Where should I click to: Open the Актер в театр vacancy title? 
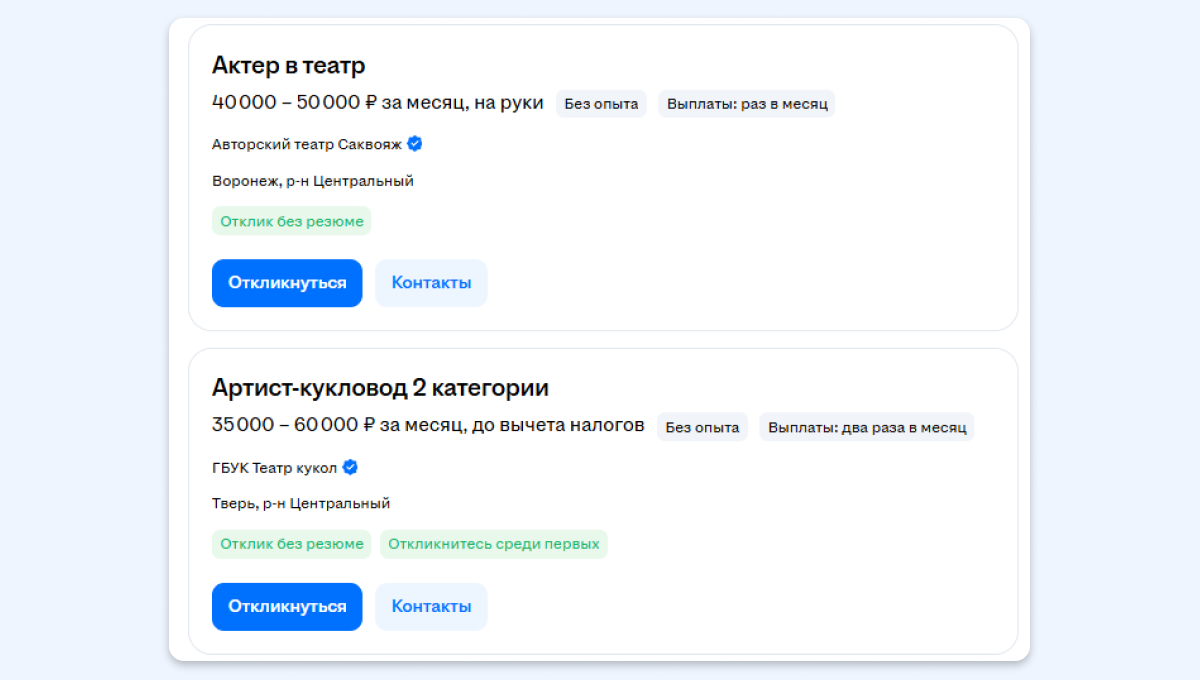288,66
